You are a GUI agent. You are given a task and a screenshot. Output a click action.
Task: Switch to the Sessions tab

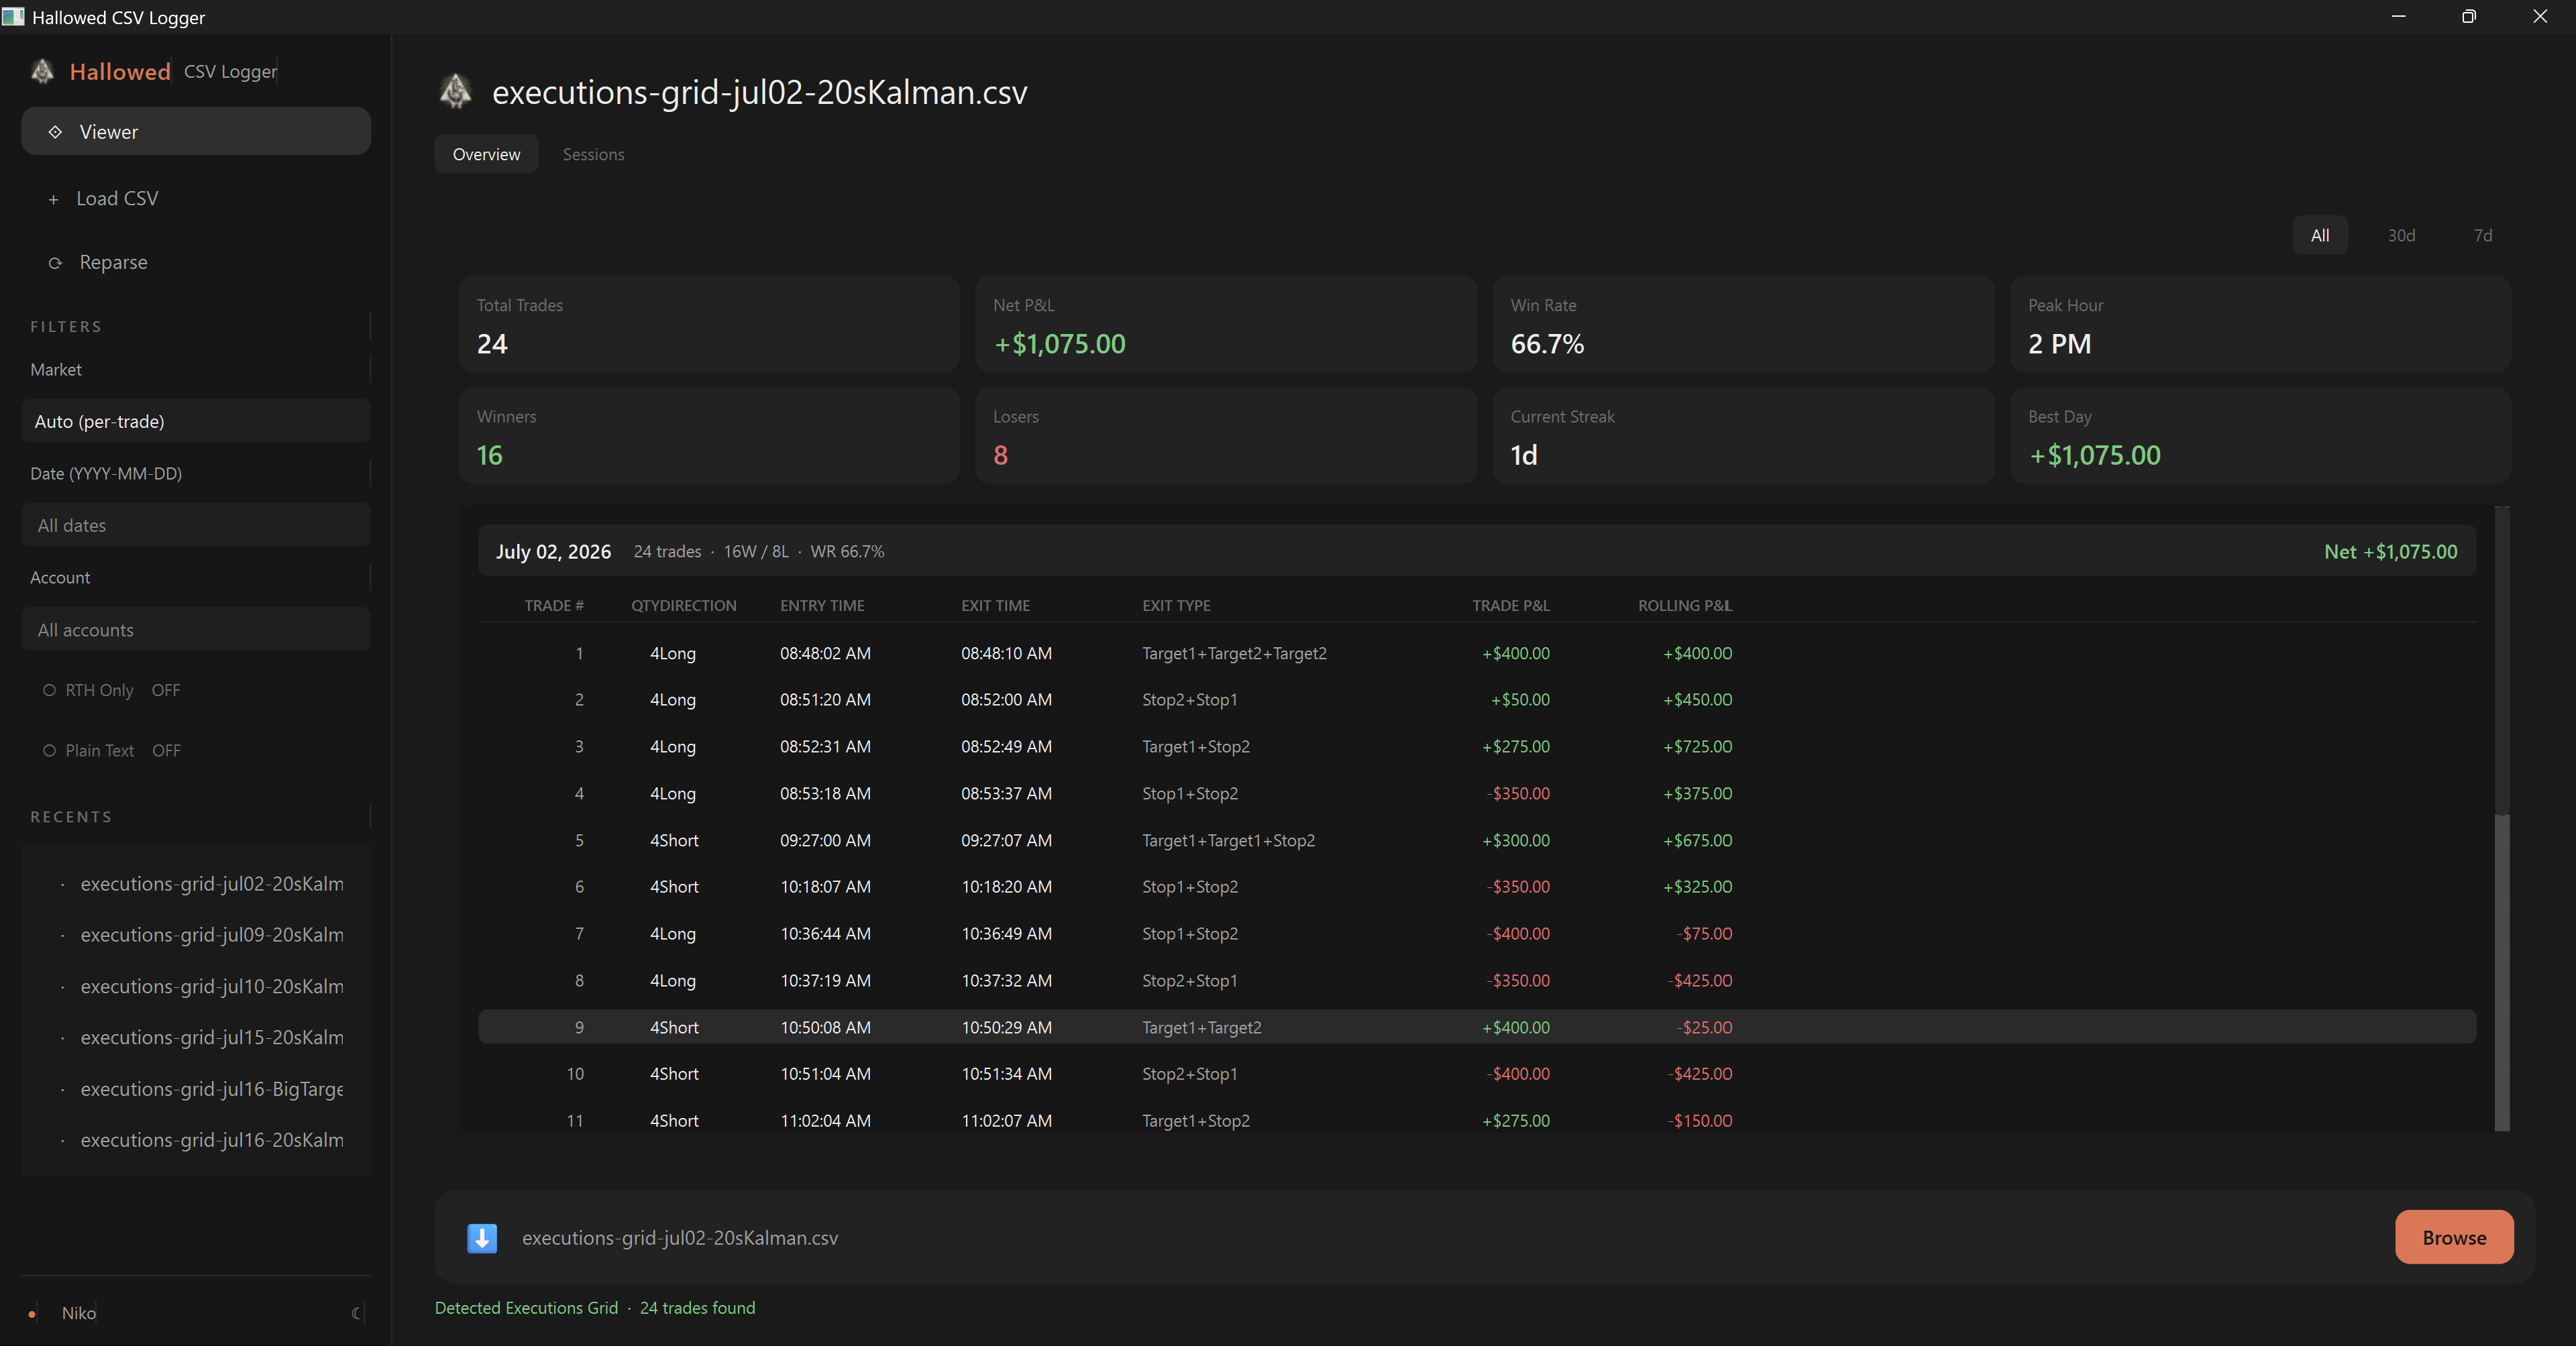coord(593,154)
